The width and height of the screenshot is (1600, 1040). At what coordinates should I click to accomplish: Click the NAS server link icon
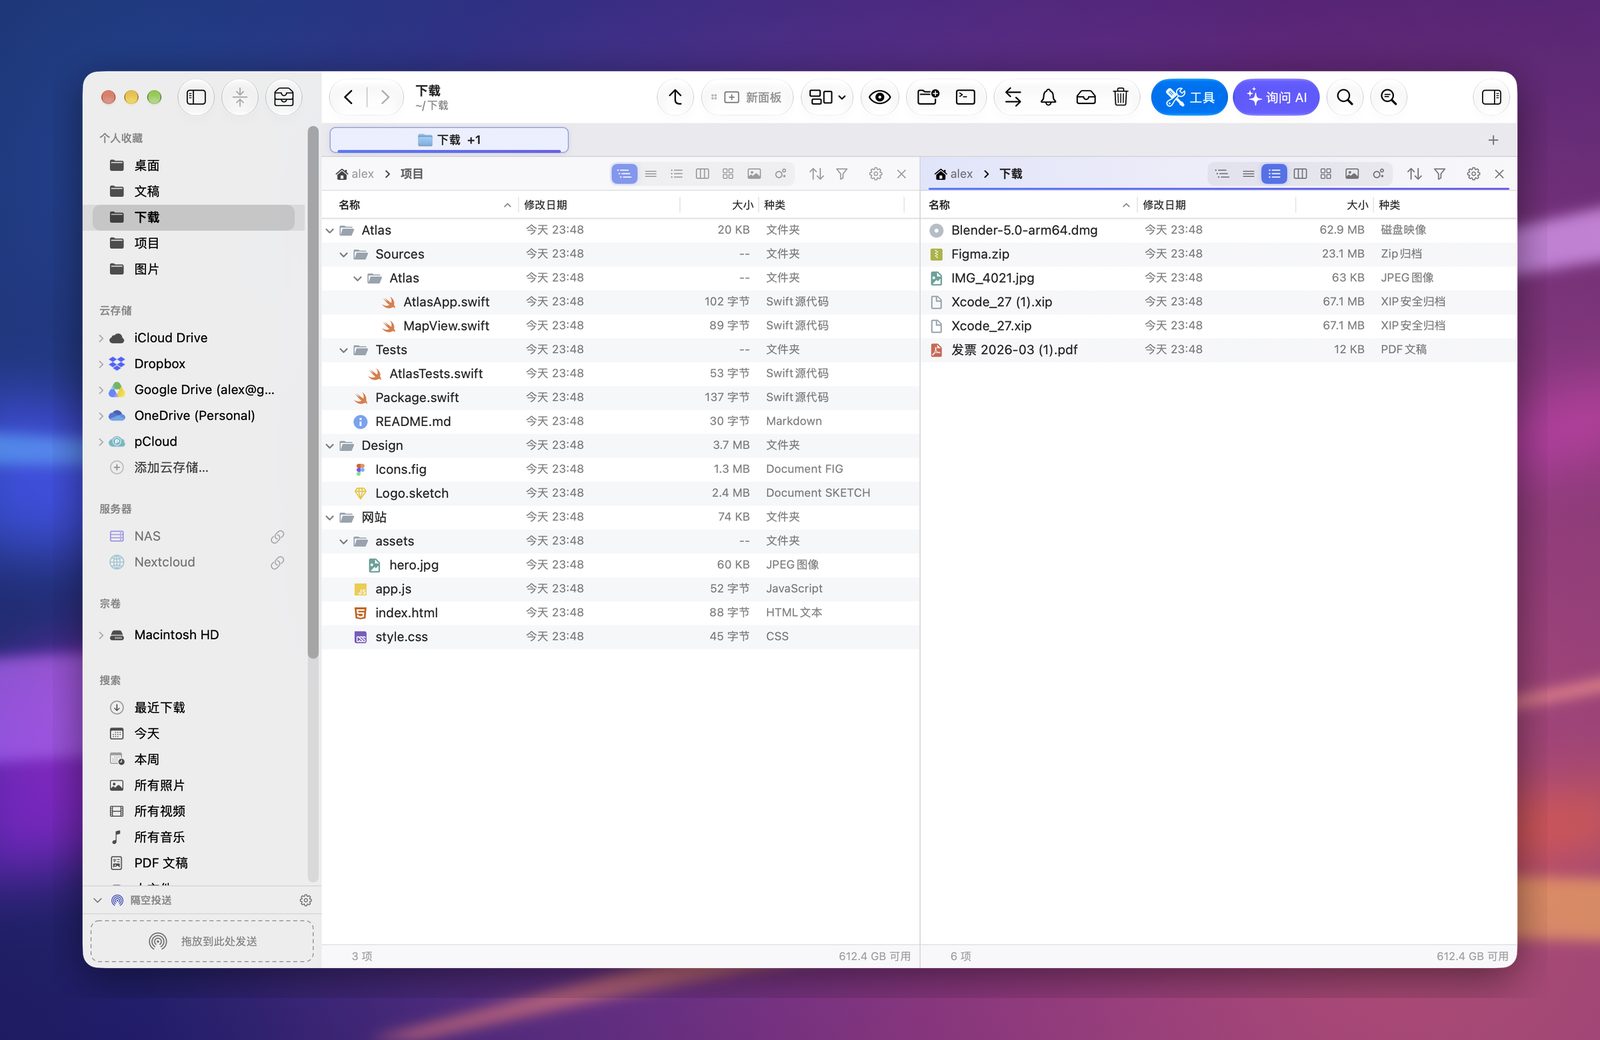277,537
